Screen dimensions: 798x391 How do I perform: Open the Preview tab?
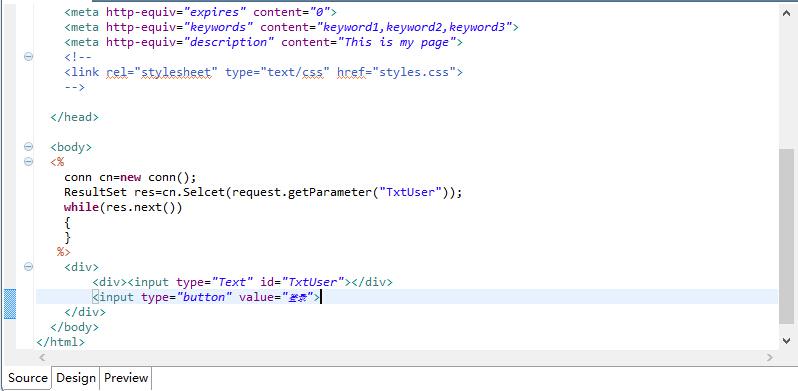click(126, 378)
